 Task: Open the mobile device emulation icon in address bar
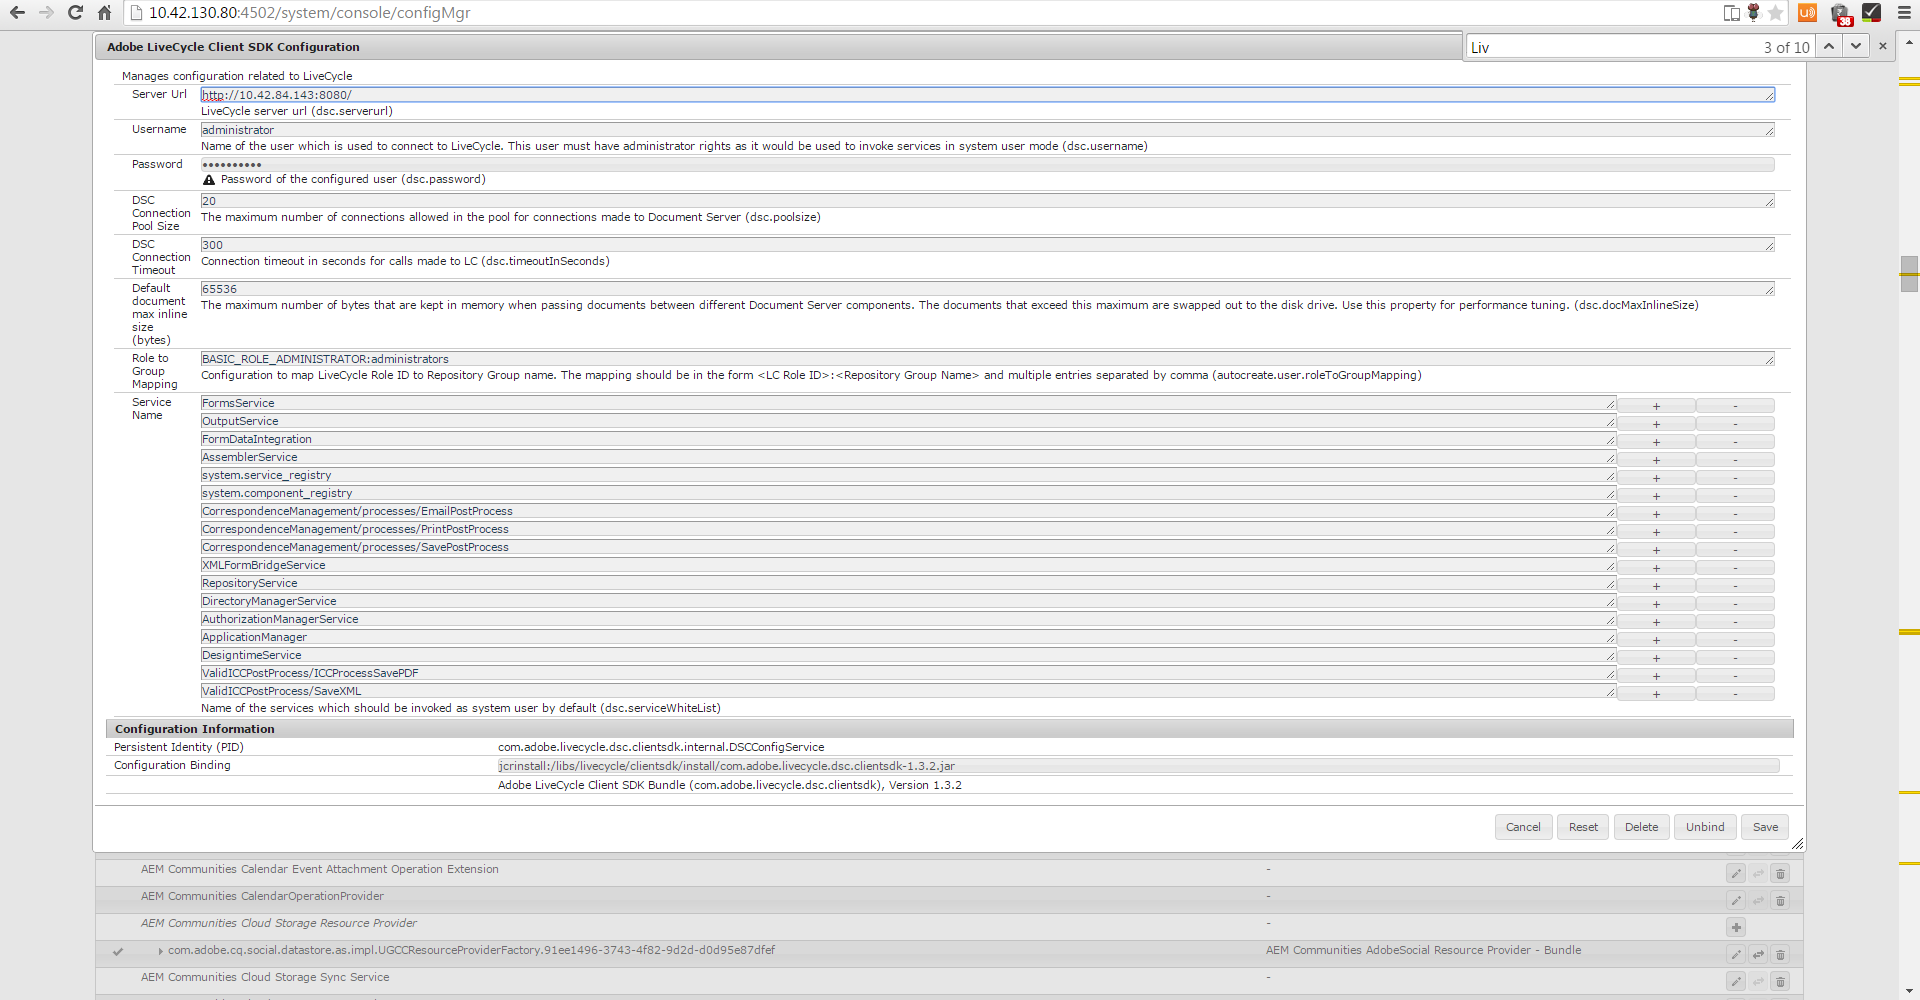pos(1732,13)
